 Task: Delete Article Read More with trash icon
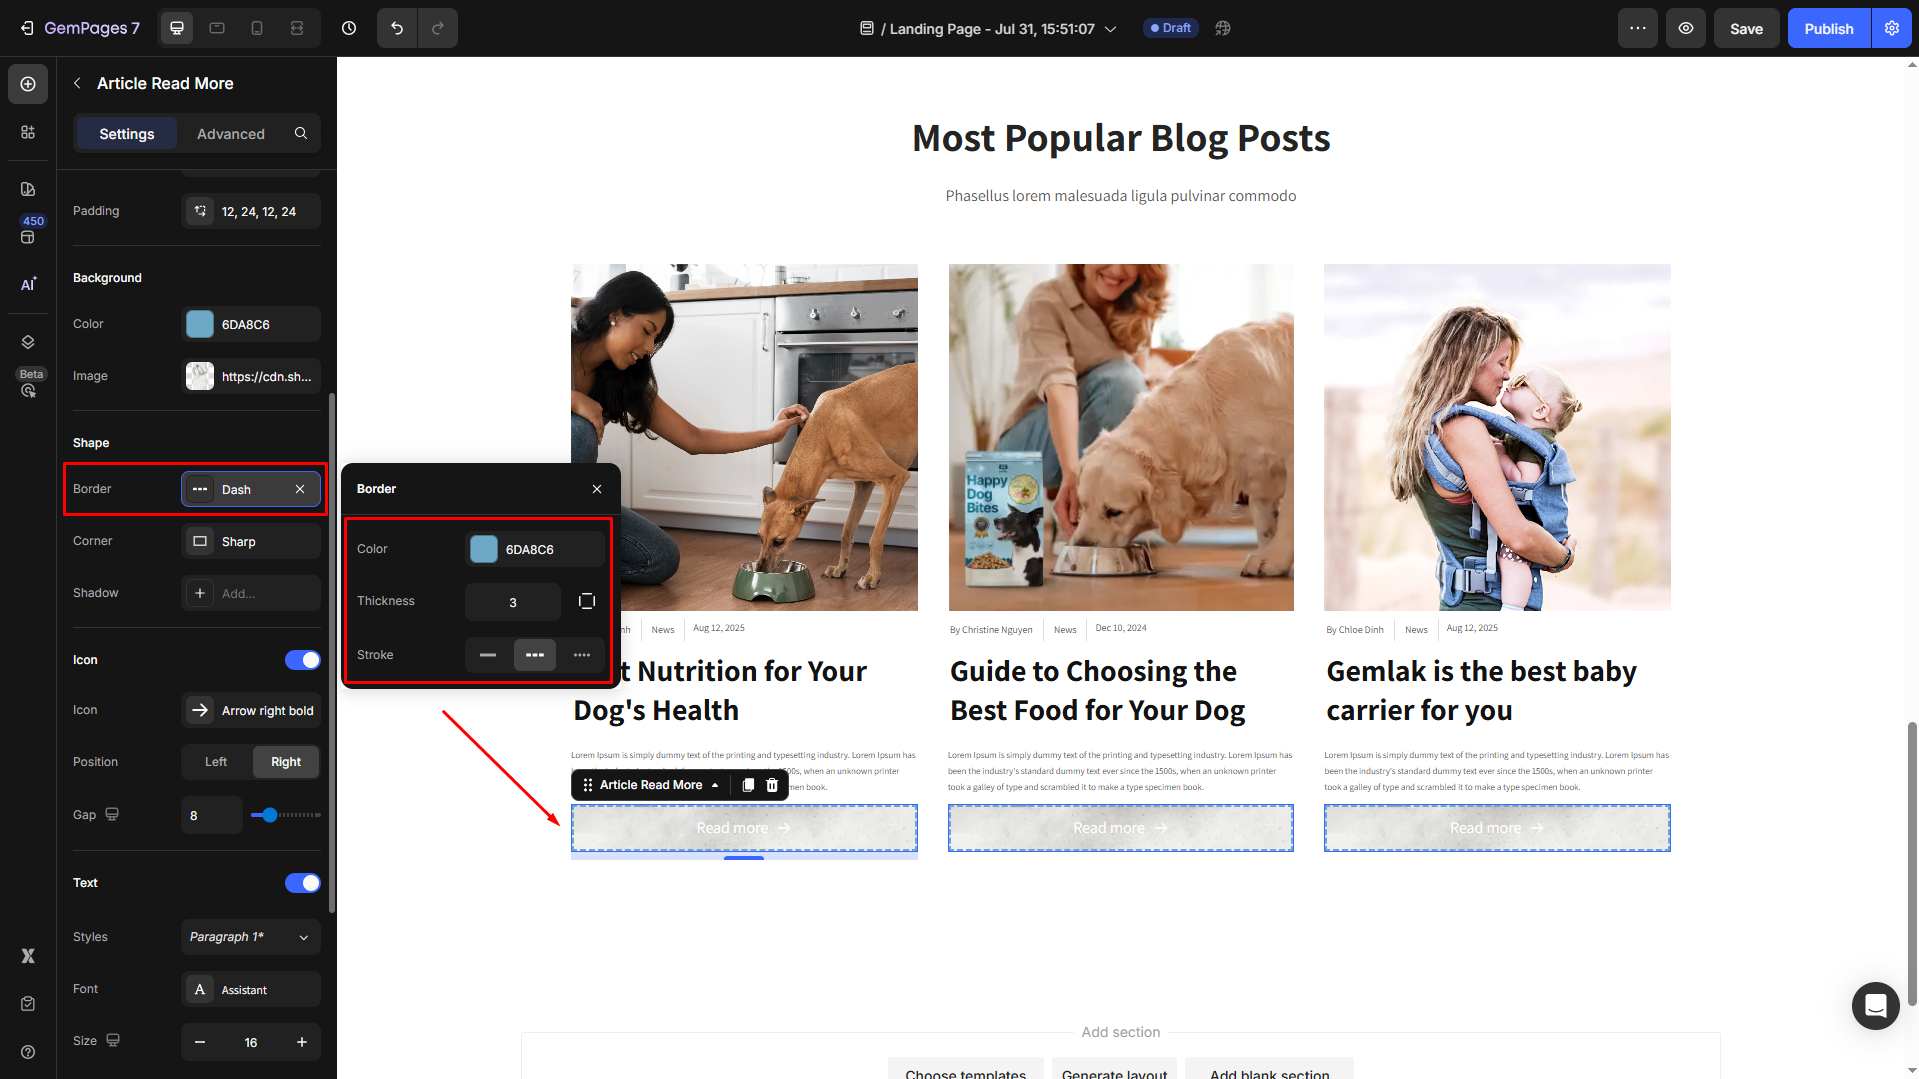(772, 785)
